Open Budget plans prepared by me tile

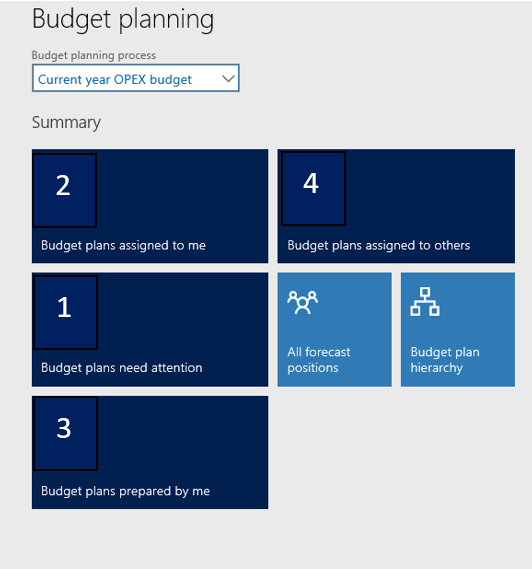click(150, 452)
